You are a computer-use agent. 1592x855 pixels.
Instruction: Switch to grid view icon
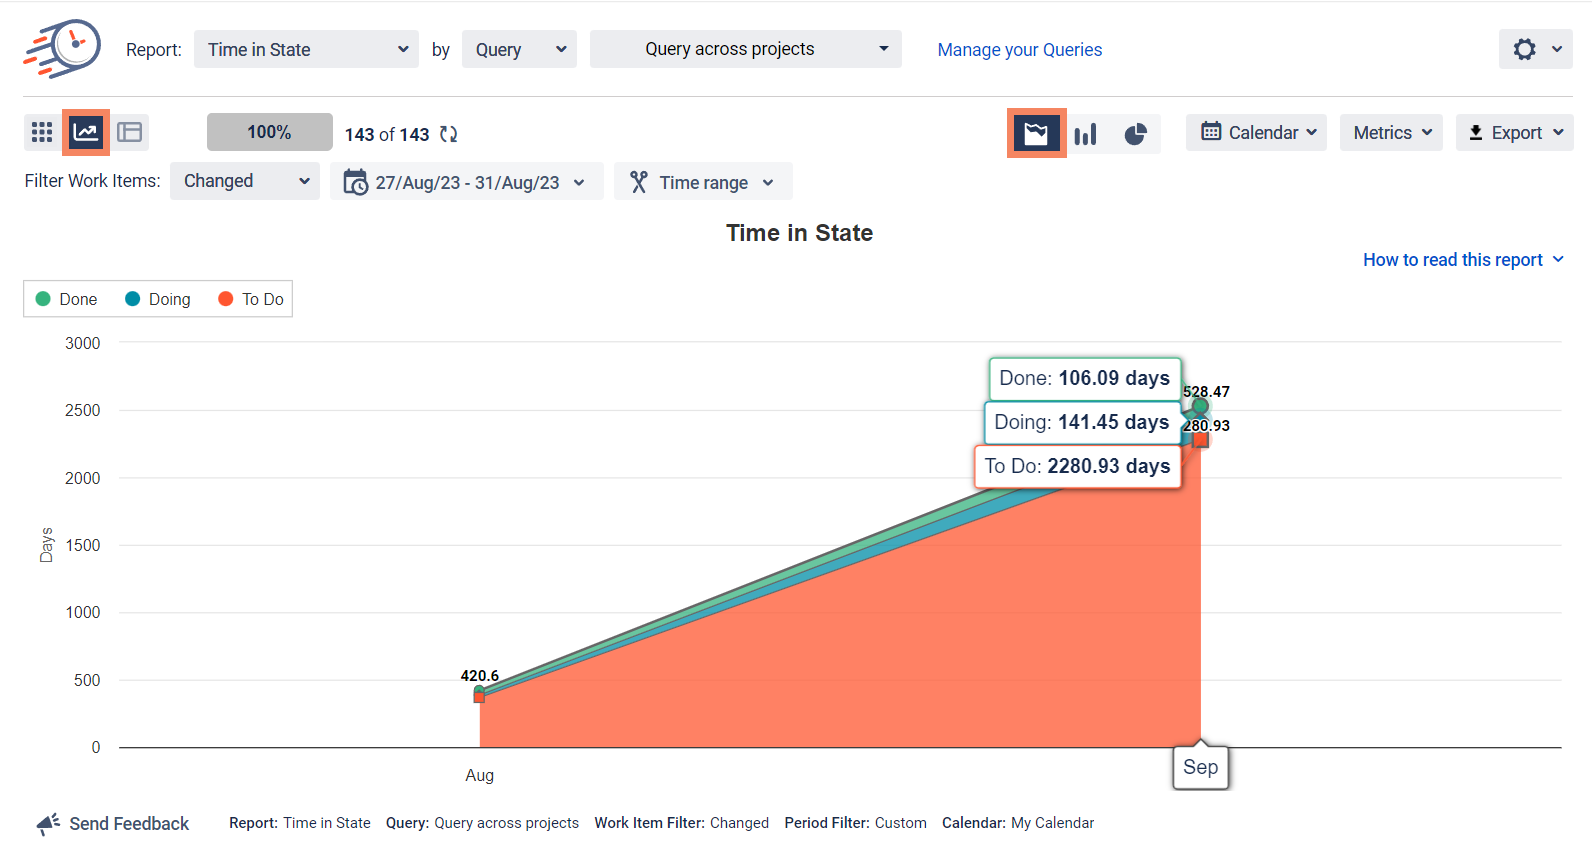[42, 132]
